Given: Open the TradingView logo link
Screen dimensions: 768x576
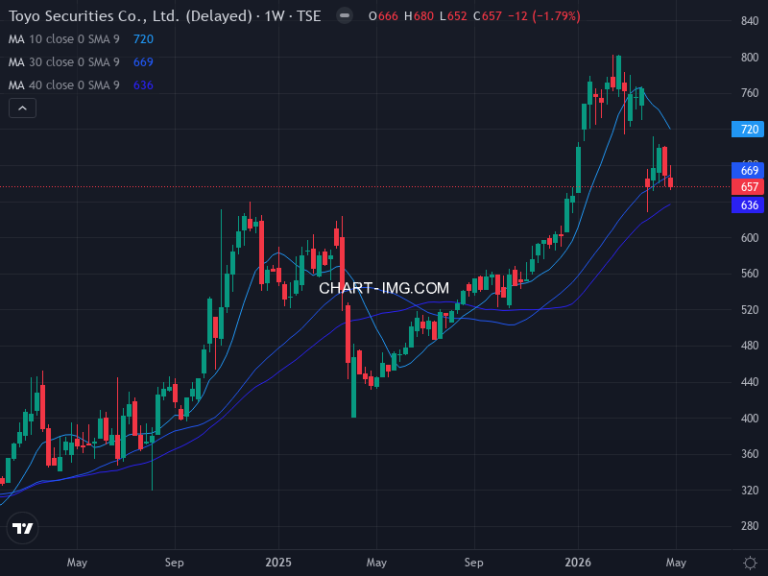Looking at the screenshot, I should [23, 528].
